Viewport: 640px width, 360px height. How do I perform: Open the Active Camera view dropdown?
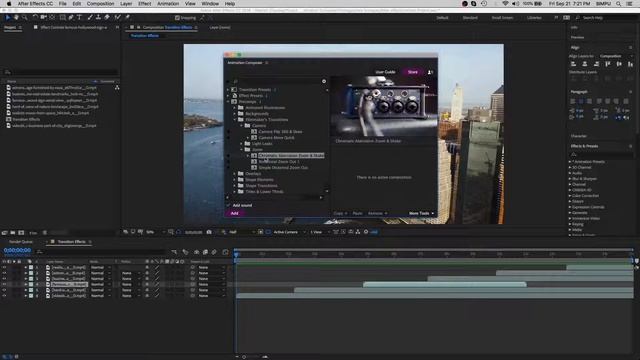289,232
